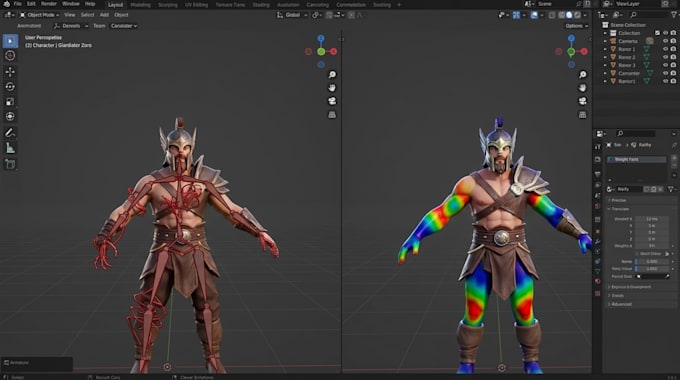
Task: Collapse the Translate panel section
Action: 620,209
